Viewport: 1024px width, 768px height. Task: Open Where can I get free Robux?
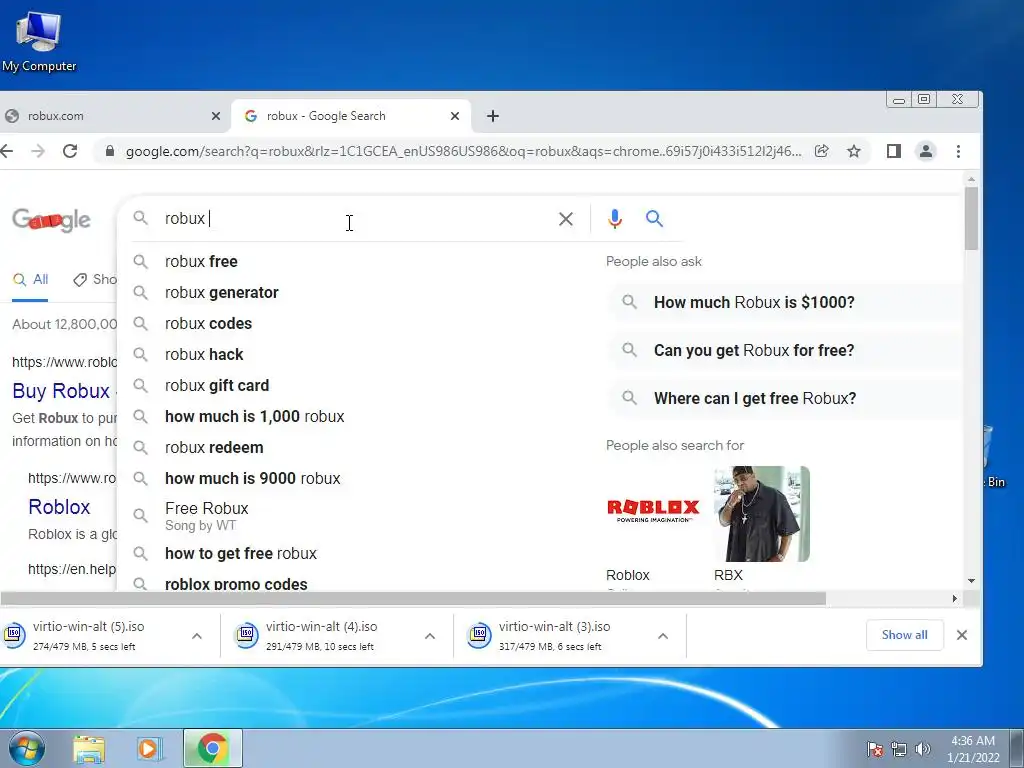coord(784,398)
